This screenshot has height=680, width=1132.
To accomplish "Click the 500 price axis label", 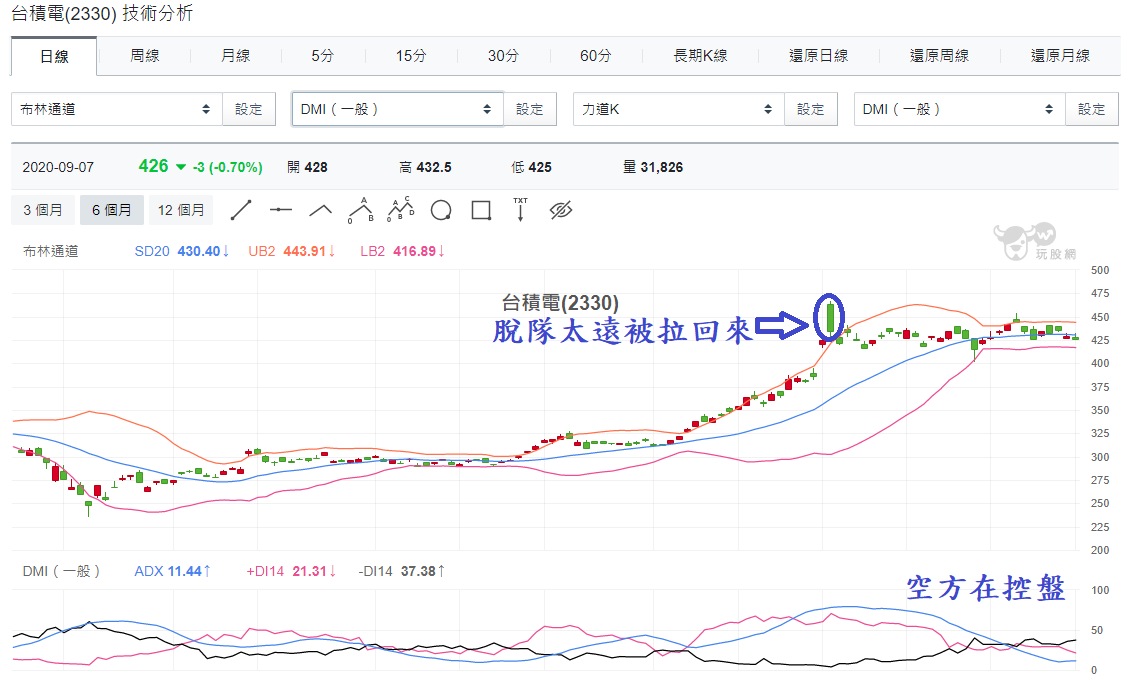I will pos(1100,270).
